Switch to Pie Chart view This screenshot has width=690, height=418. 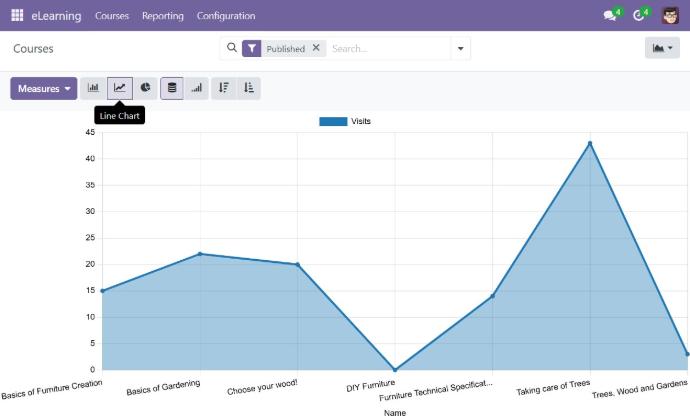pos(145,88)
